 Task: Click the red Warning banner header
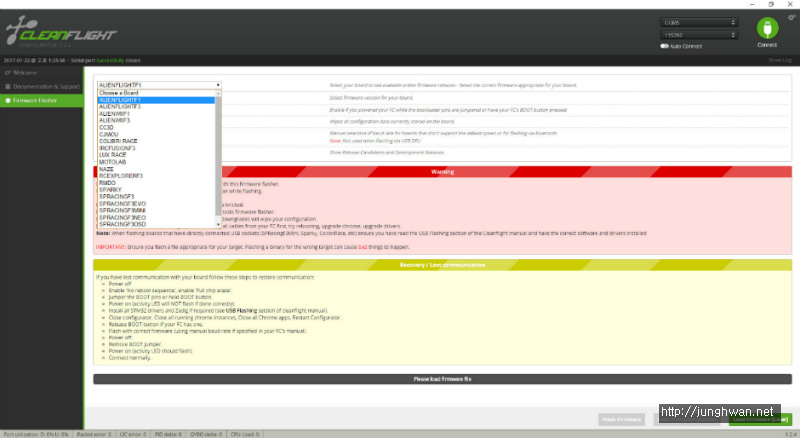click(442, 172)
